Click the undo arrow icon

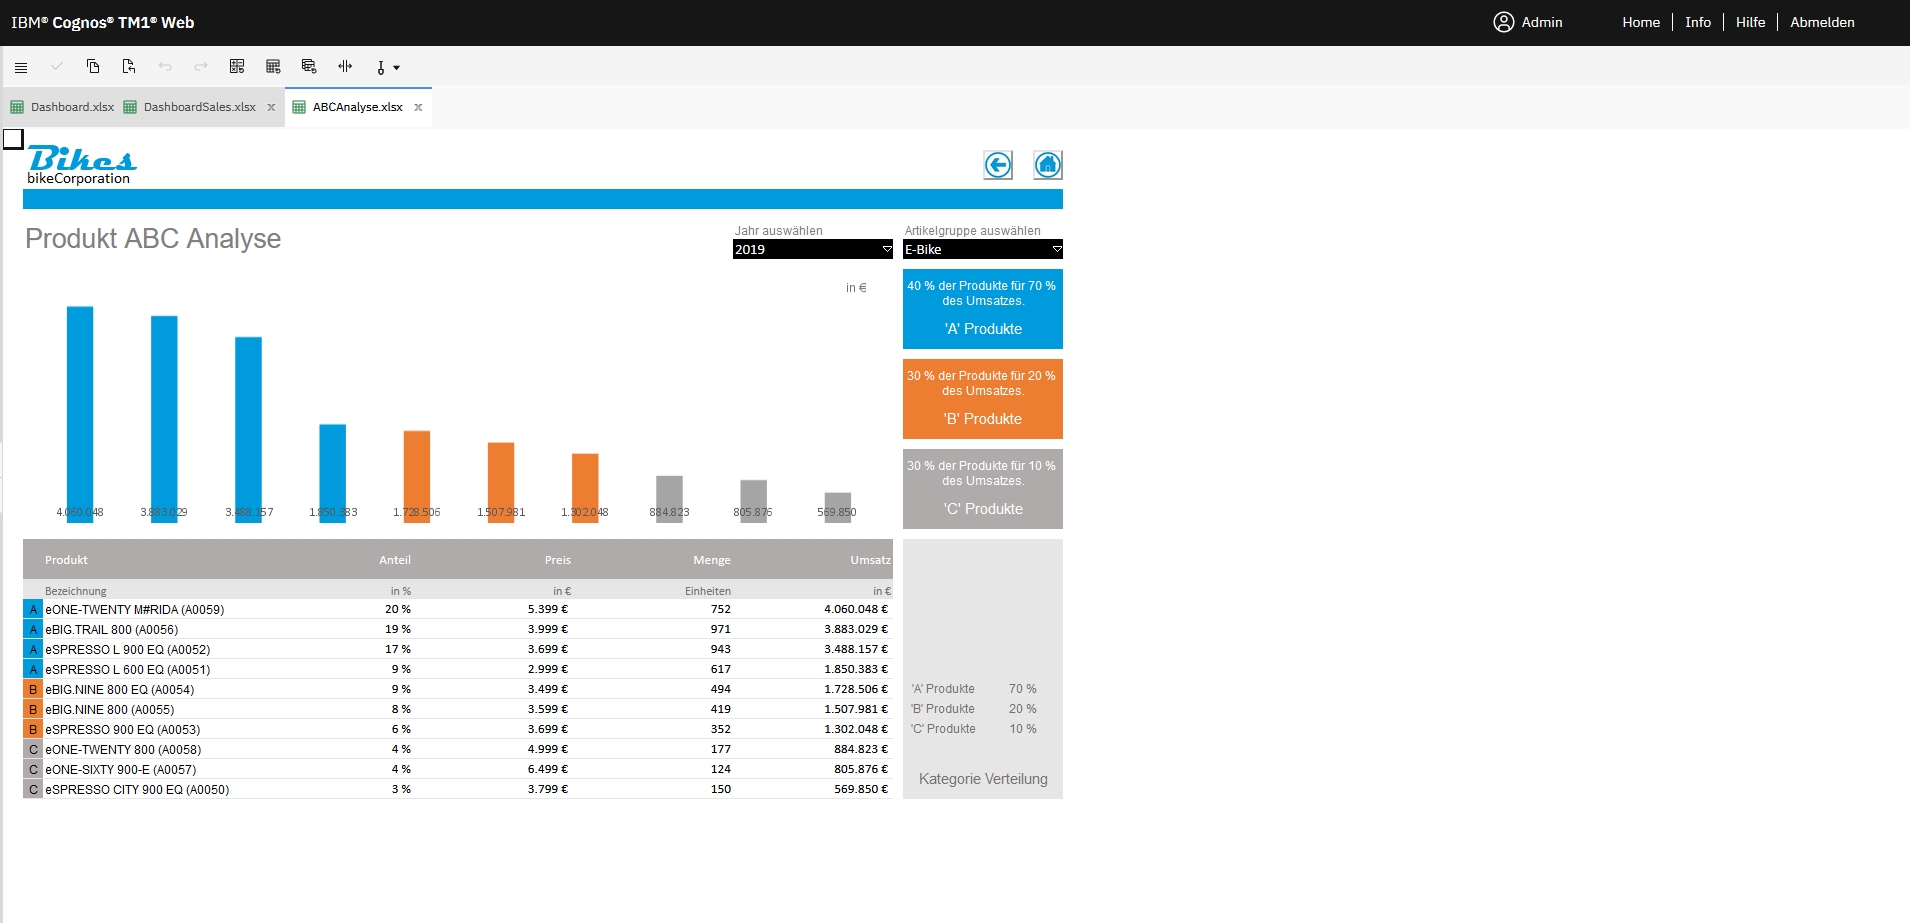(165, 67)
